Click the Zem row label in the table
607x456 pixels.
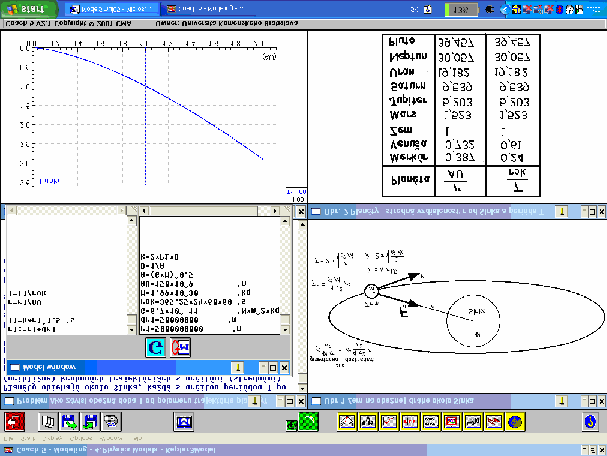(401, 130)
